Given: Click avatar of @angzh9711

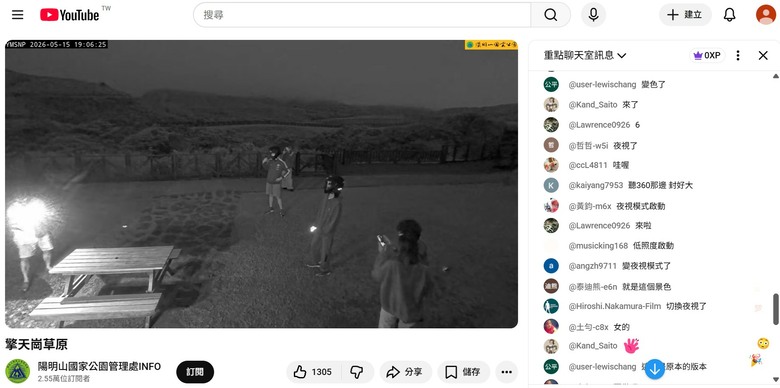Looking at the screenshot, I should pyautogui.click(x=551, y=266).
